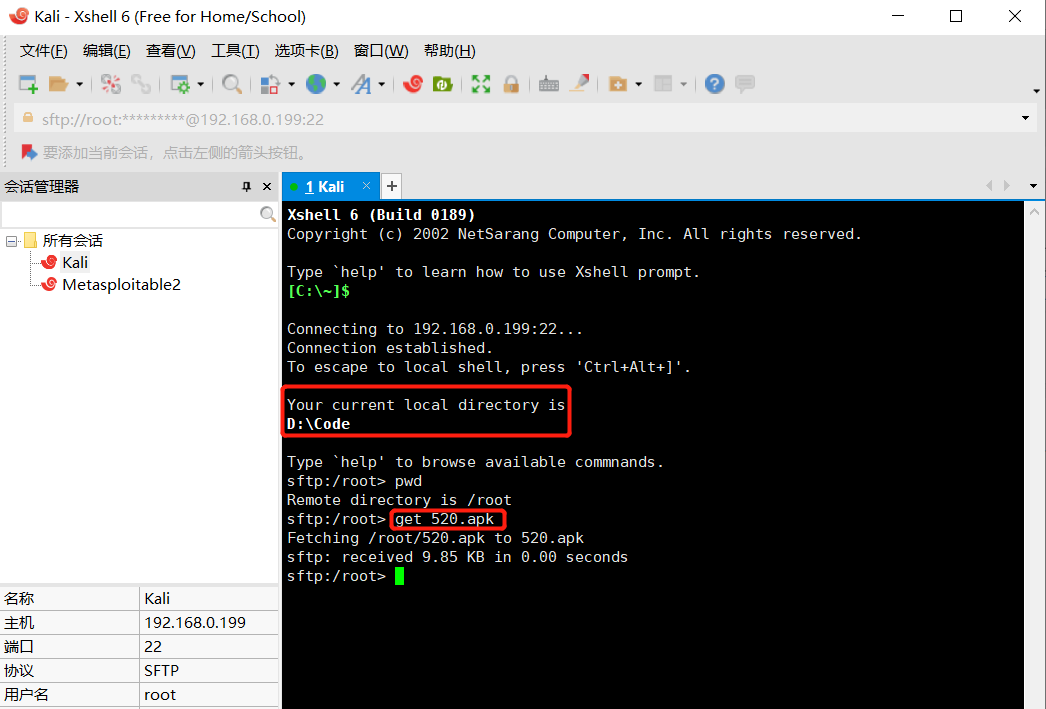Pin the 会话管理器 panel

[x=247, y=187]
